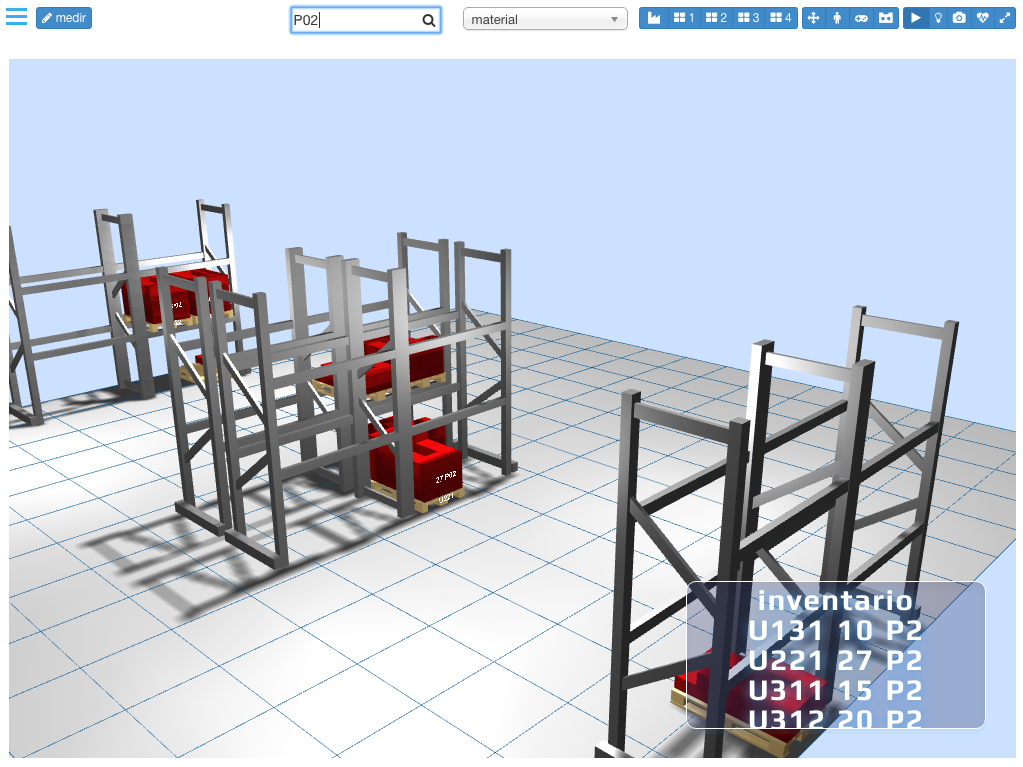Switch to layout view 4
The width and height of the screenshot is (1023, 767).
pyautogui.click(x=781, y=18)
